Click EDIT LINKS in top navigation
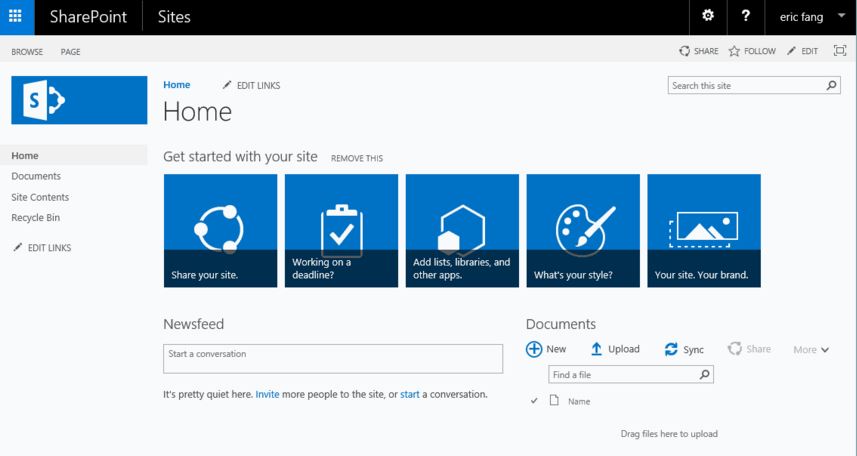The height and width of the screenshot is (456, 857). tap(251, 85)
